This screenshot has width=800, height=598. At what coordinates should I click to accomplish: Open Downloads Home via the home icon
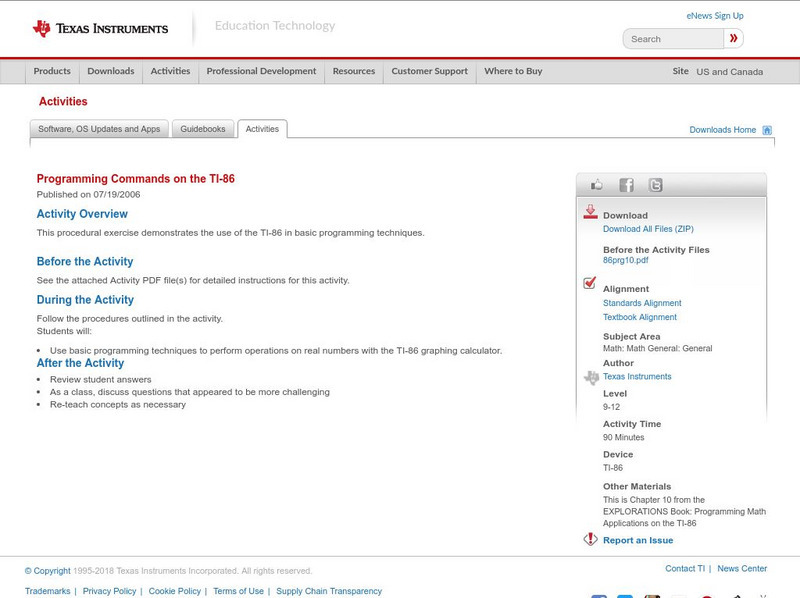pos(767,129)
